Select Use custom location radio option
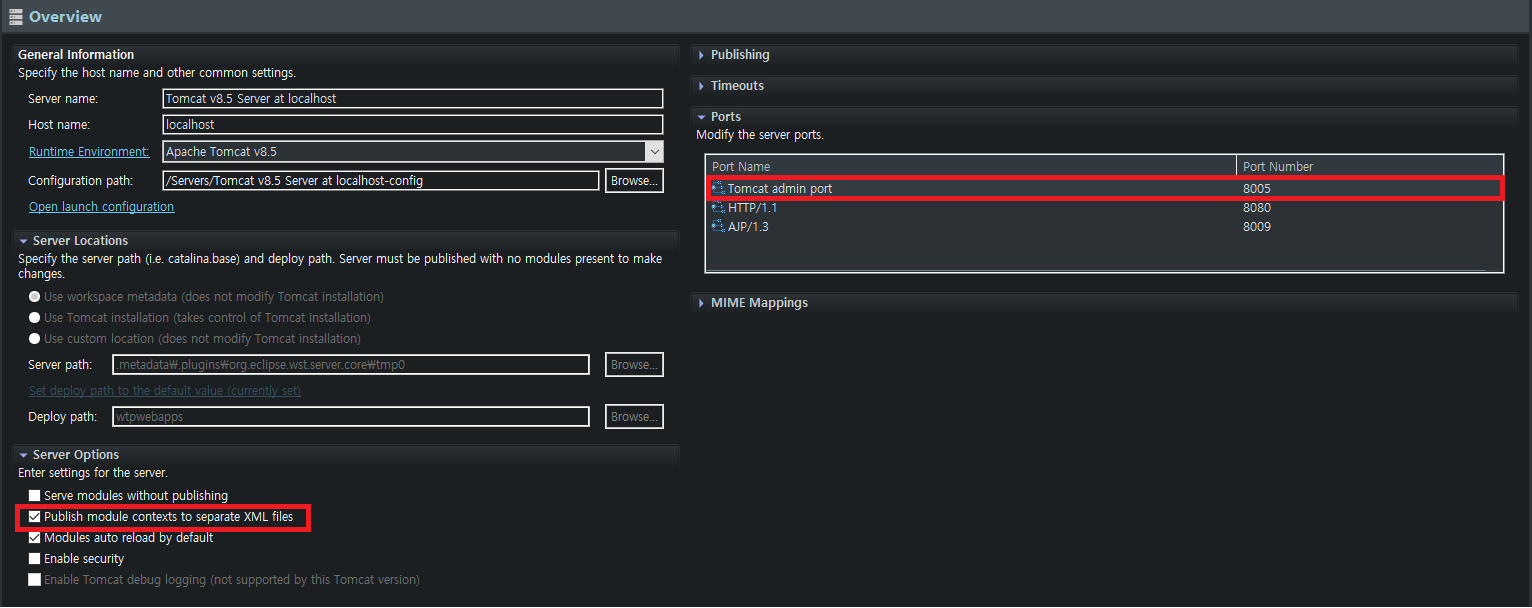 pyautogui.click(x=35, y=339)
